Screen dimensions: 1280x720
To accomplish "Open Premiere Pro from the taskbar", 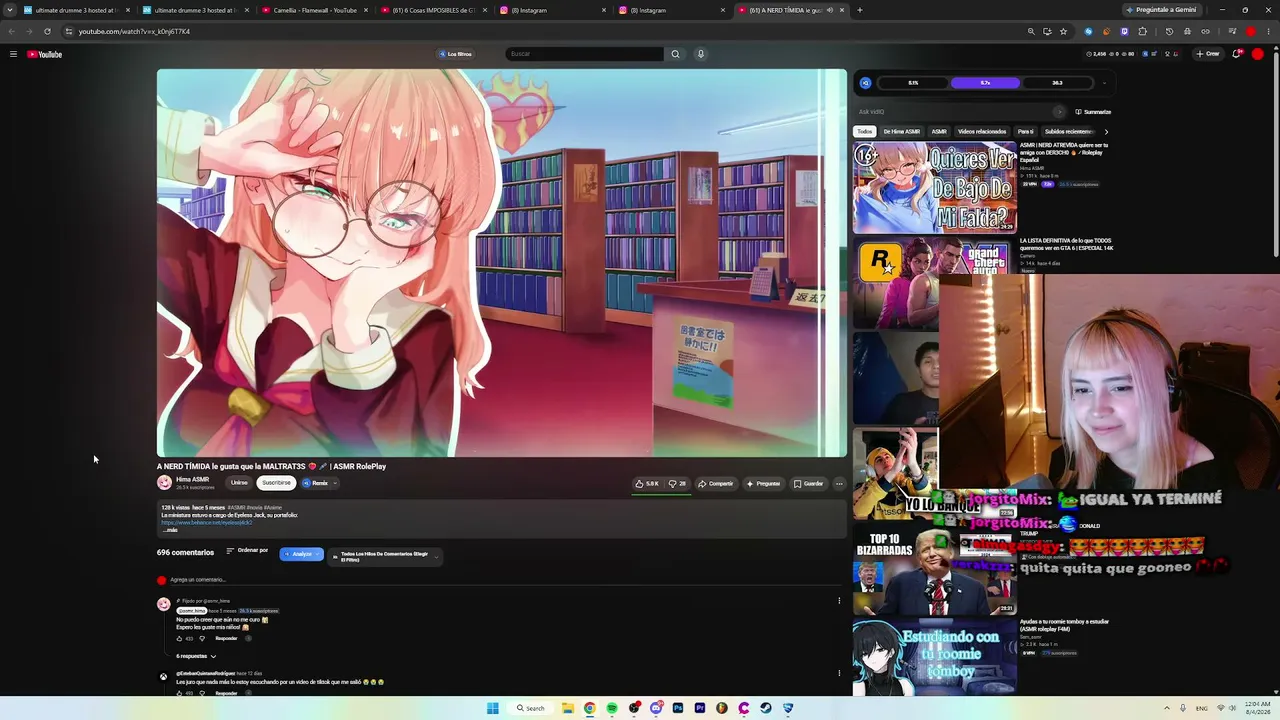I will coord(700,708).
